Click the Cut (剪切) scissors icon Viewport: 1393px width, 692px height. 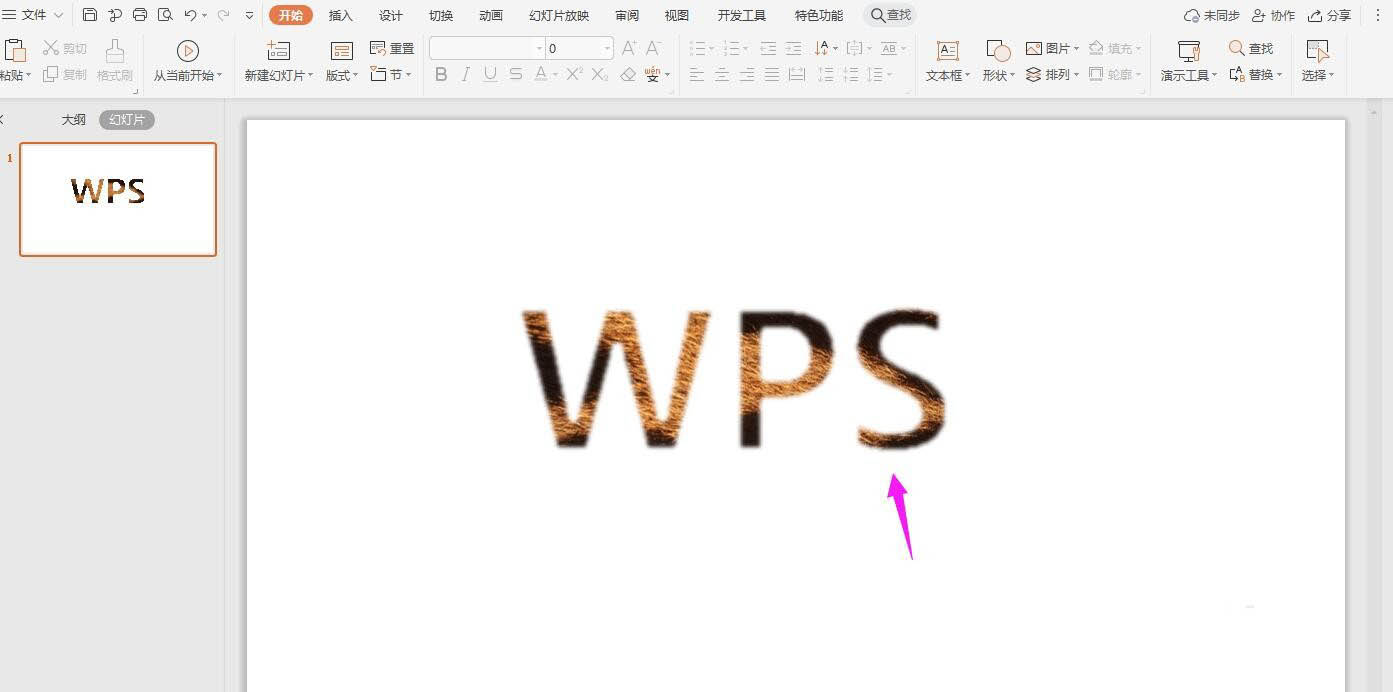pos(51,48)
